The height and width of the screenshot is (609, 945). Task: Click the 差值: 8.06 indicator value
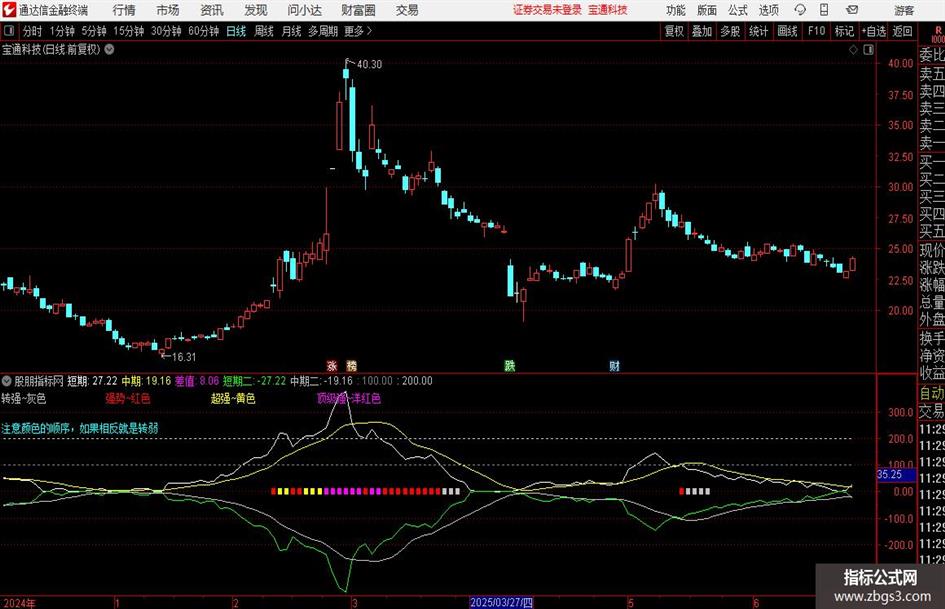coord(197,380)
